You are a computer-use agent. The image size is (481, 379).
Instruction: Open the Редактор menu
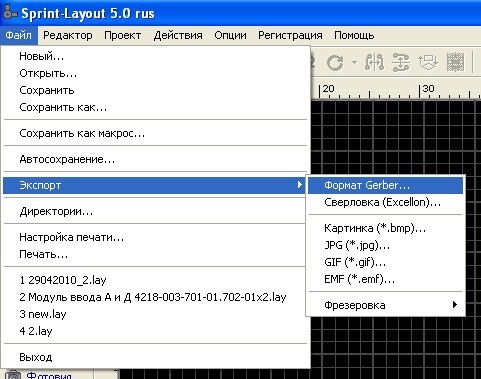click(68, 35)
